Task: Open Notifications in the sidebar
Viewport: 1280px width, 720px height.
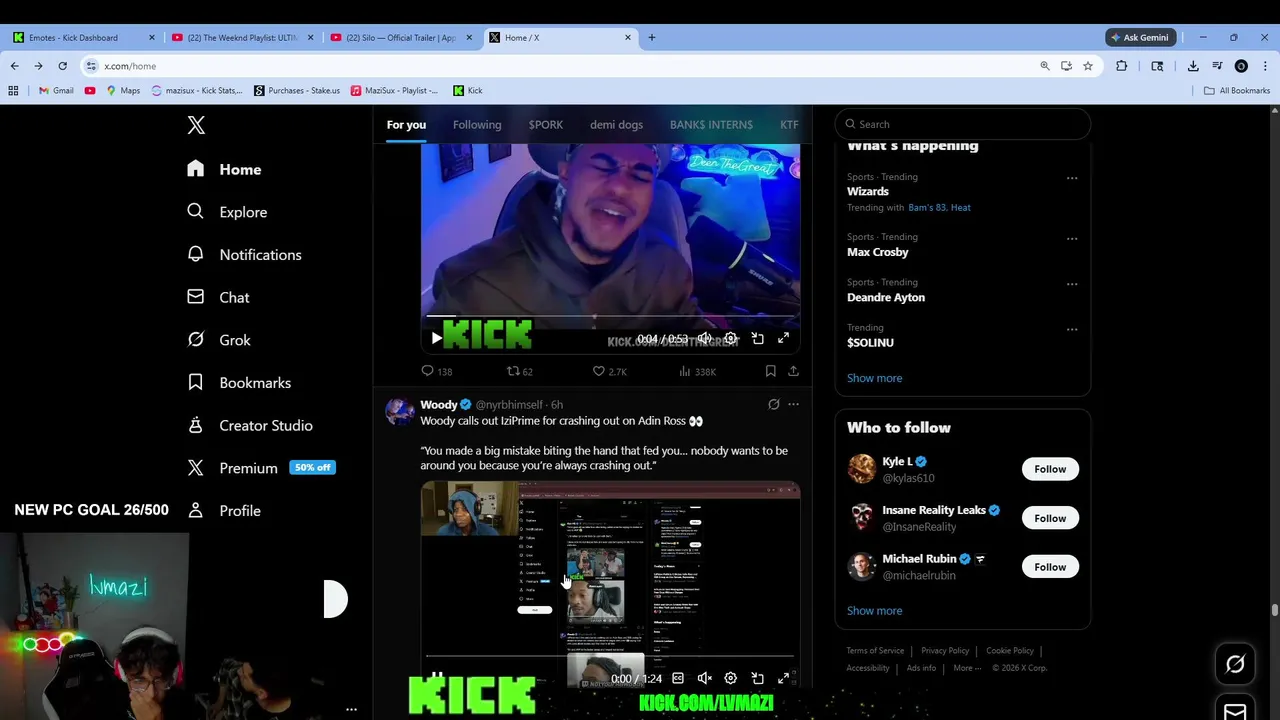Action: click(244, 254)
